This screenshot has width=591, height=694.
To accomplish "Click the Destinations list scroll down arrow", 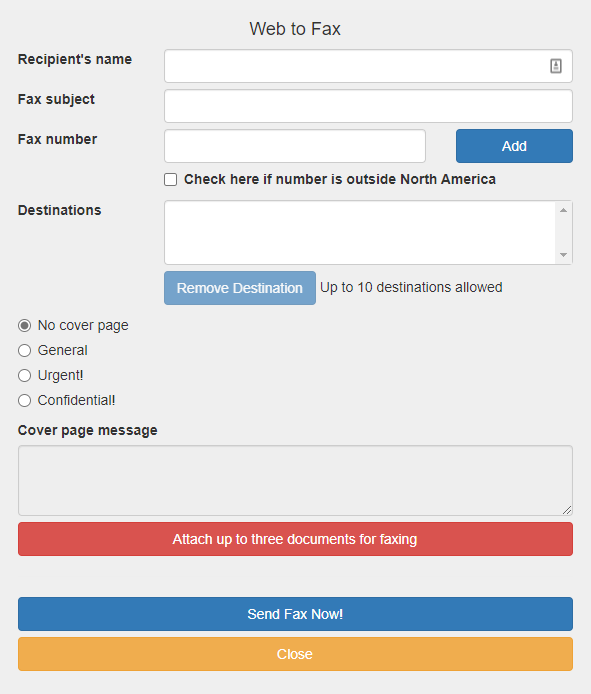I will coord(563,255).
